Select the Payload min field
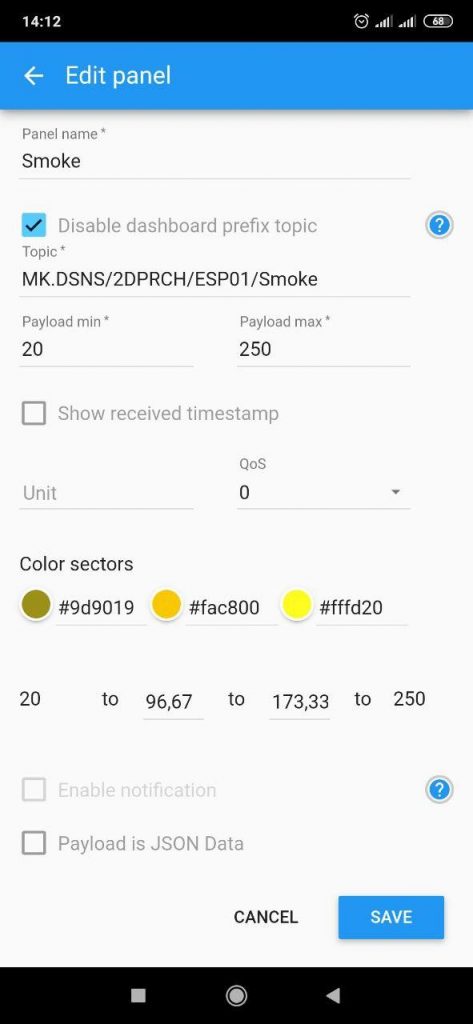This screenshot has height=1024, width=473. 106,349
